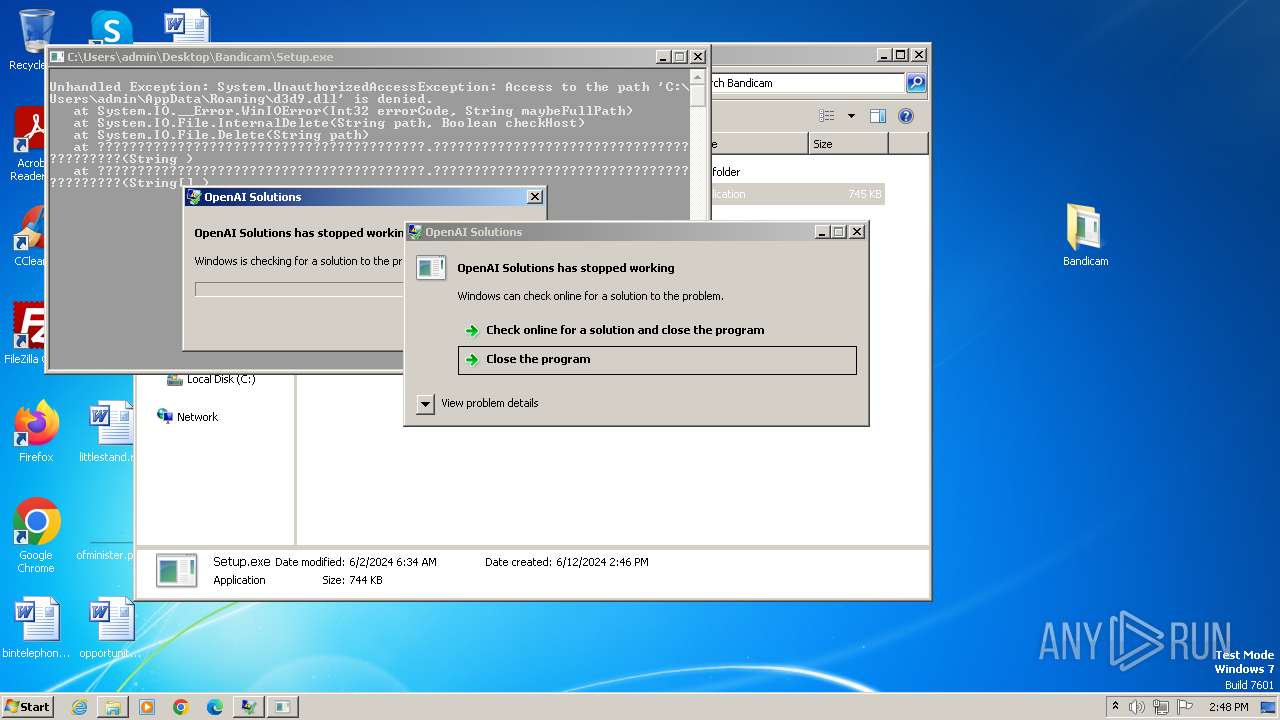Click the title bar icon of Setup.exe console
This screenshot has width=1280, height=720.
pyautogui.click(x=58, y=57)
